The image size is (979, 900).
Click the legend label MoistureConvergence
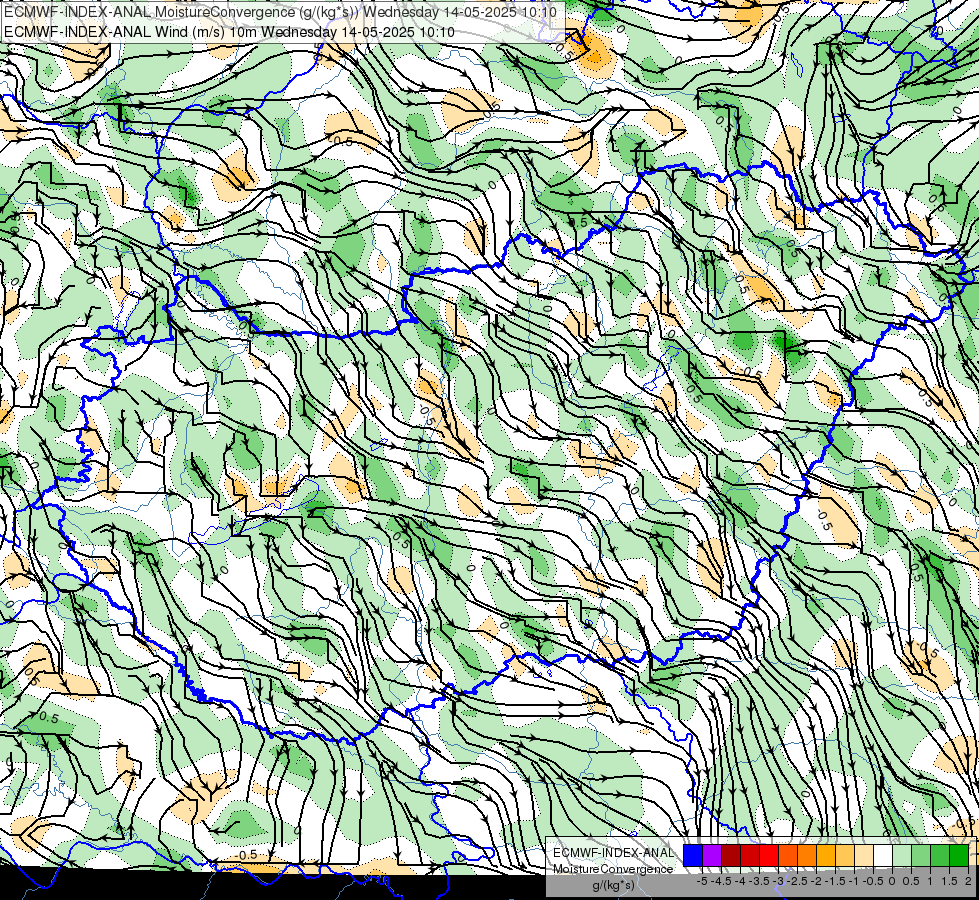[x=613, y=869]
